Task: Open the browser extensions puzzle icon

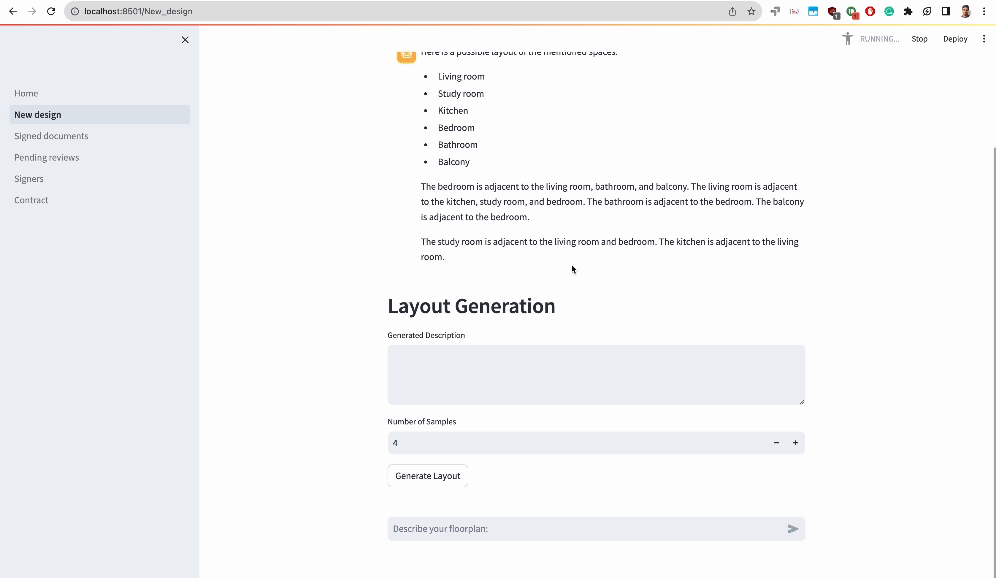Action: pos(908,11)
